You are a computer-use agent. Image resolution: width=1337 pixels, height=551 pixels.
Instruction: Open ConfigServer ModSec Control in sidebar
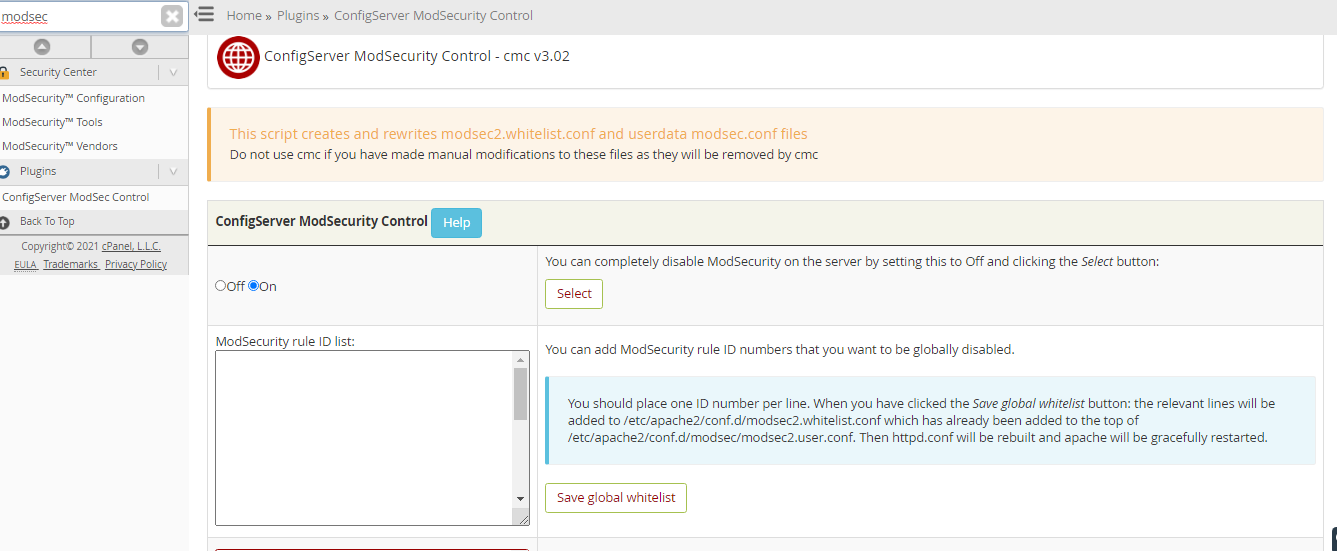(x=76, y=197)
